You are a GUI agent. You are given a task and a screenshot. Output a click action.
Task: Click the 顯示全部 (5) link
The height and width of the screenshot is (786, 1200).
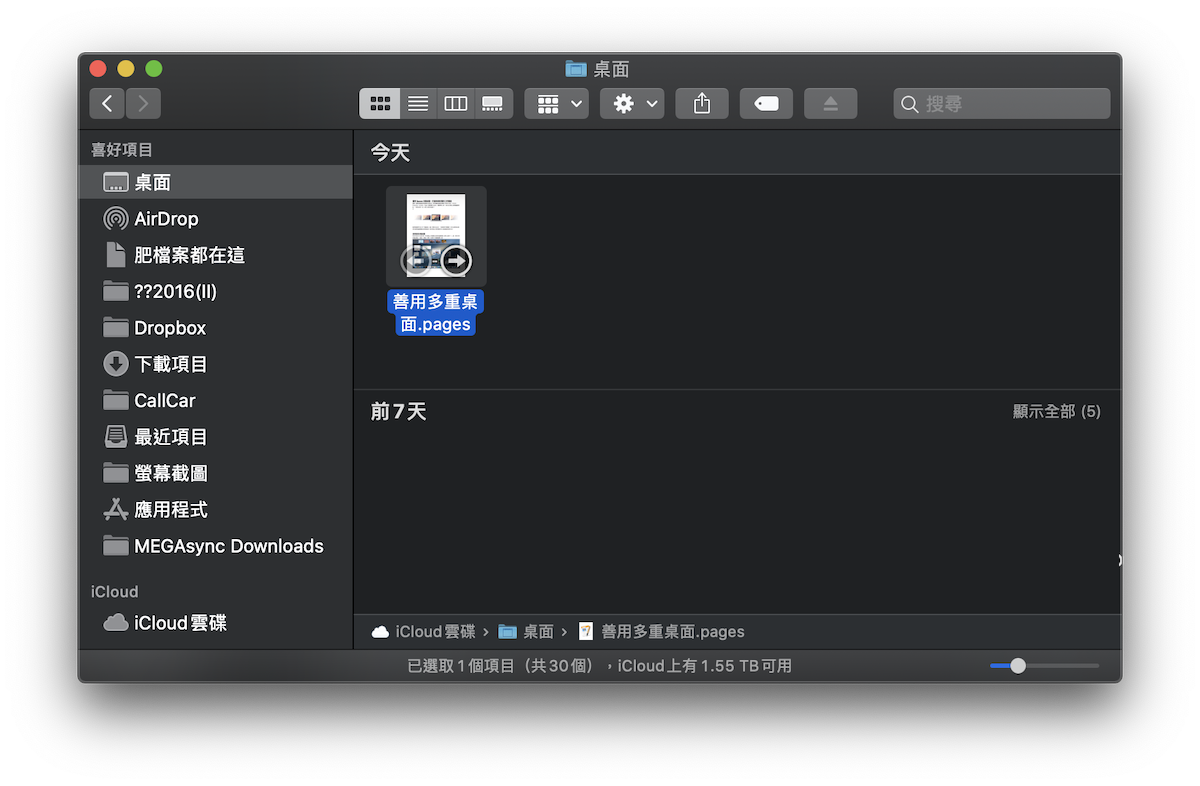click(x=1057, y=411)
